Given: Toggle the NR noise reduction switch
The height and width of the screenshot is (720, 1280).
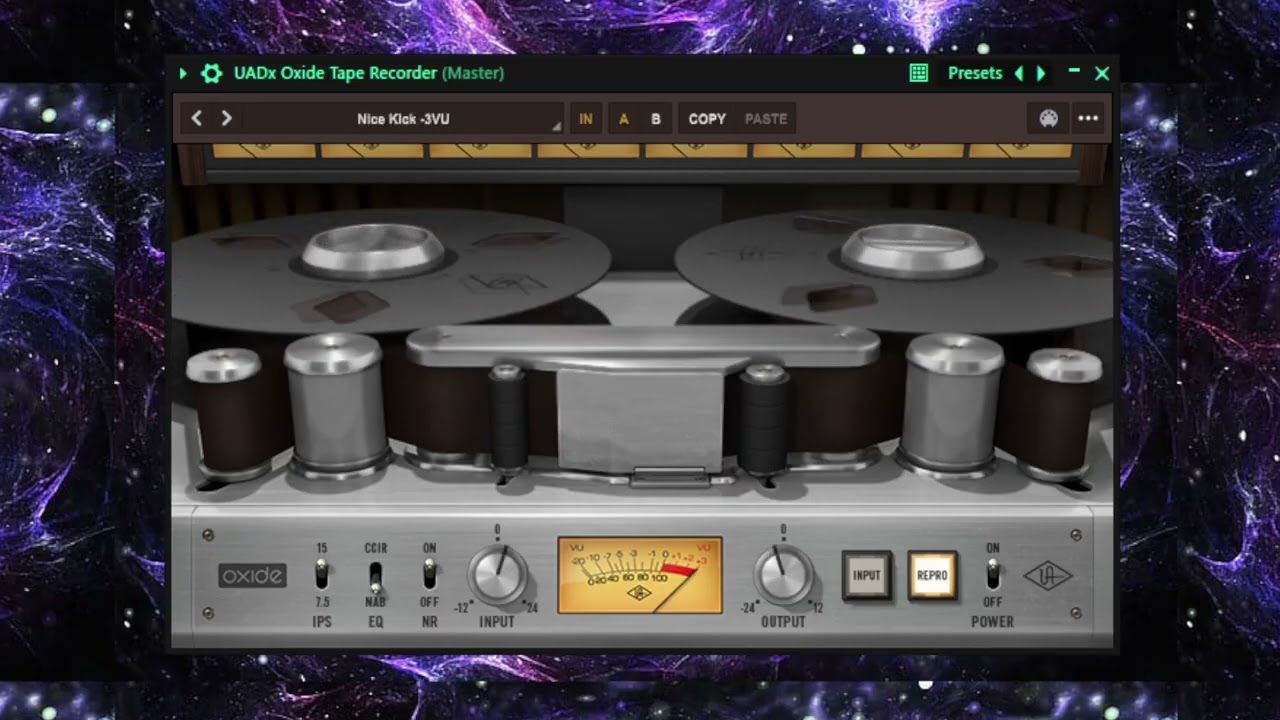Looking at the screenshot, I should pyautogui.click(x=429, y=574).
